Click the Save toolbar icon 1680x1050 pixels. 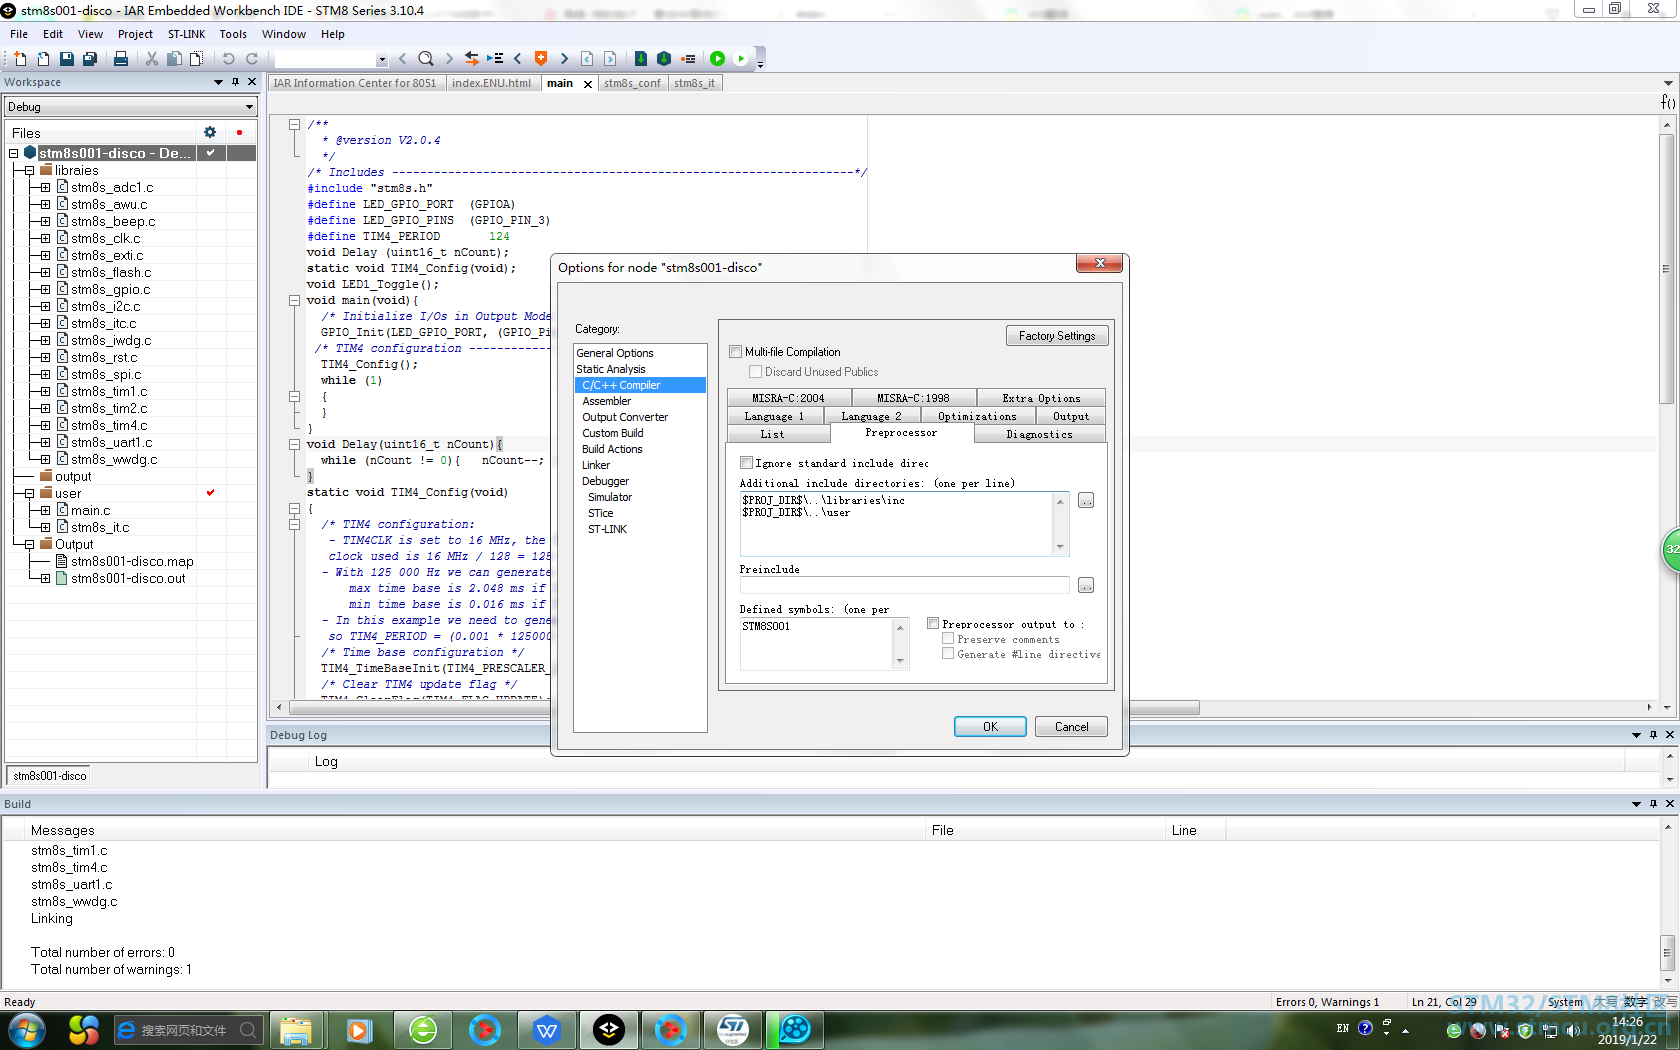pos(66,59)
